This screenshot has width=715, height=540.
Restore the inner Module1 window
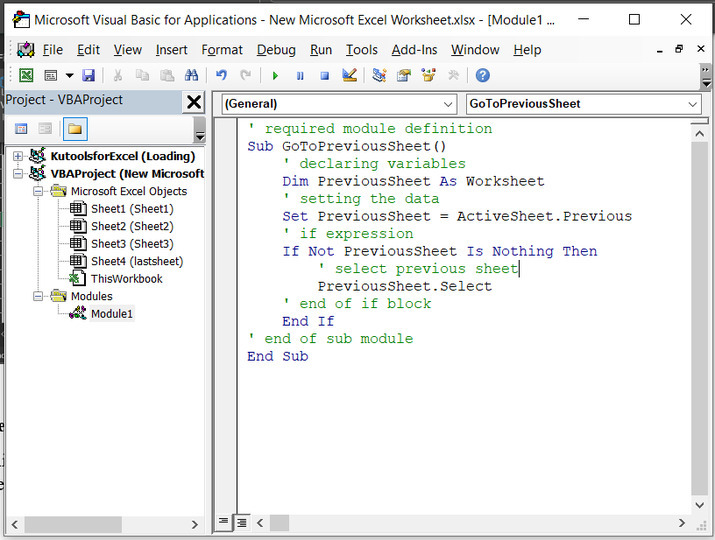679,48
